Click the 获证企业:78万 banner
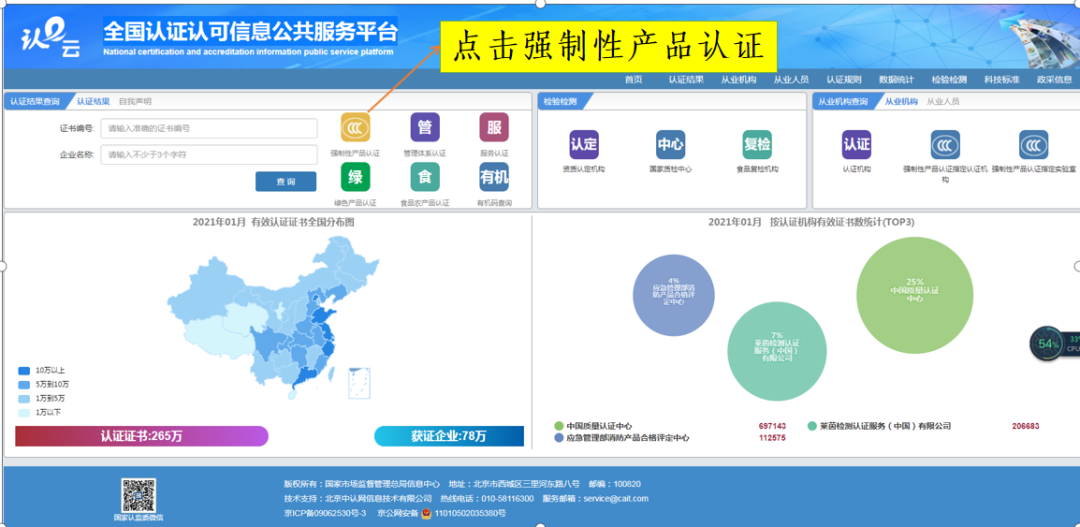Image resolution: width=1080 pixels, height=527 pixels. coord(449,436)
